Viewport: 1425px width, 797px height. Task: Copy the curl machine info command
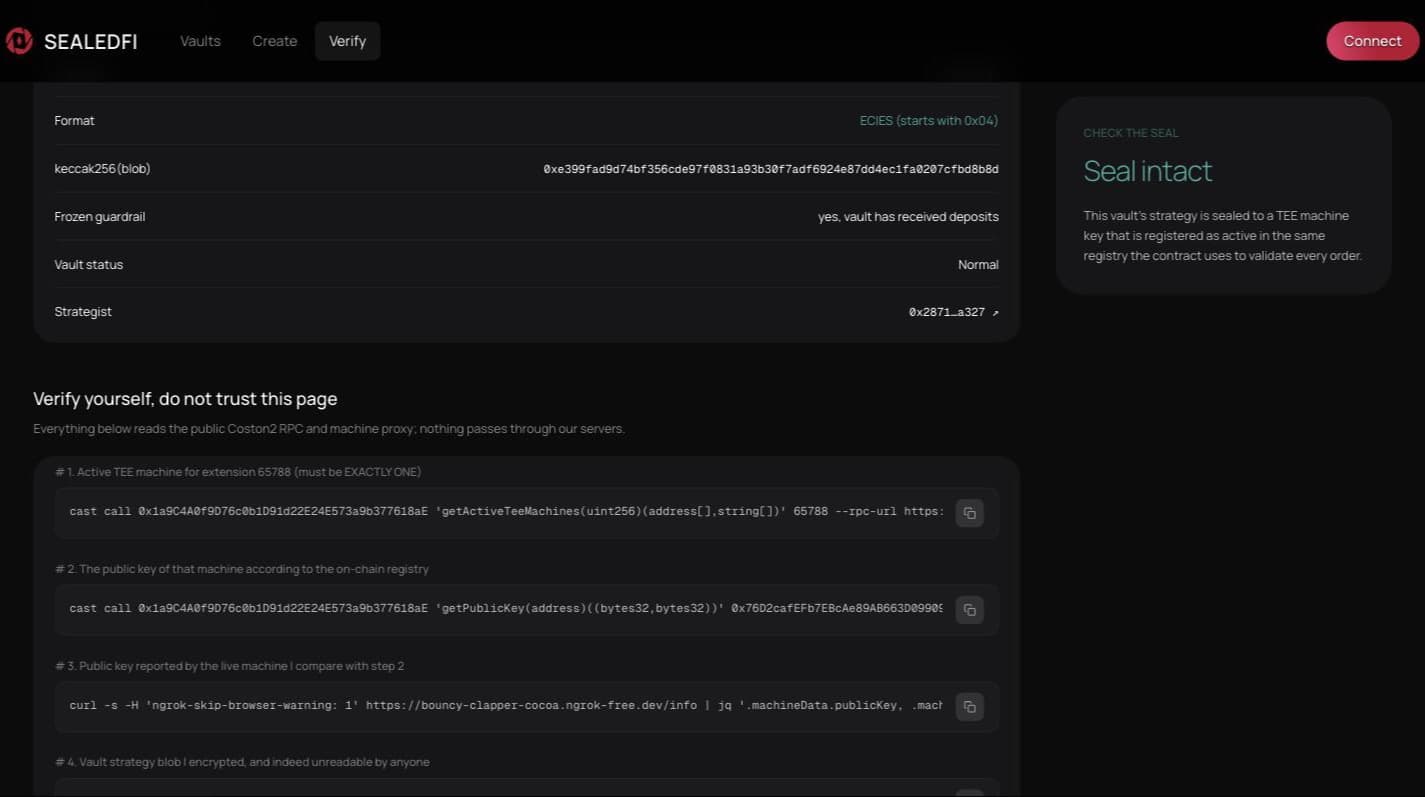[x=969, y=707]
